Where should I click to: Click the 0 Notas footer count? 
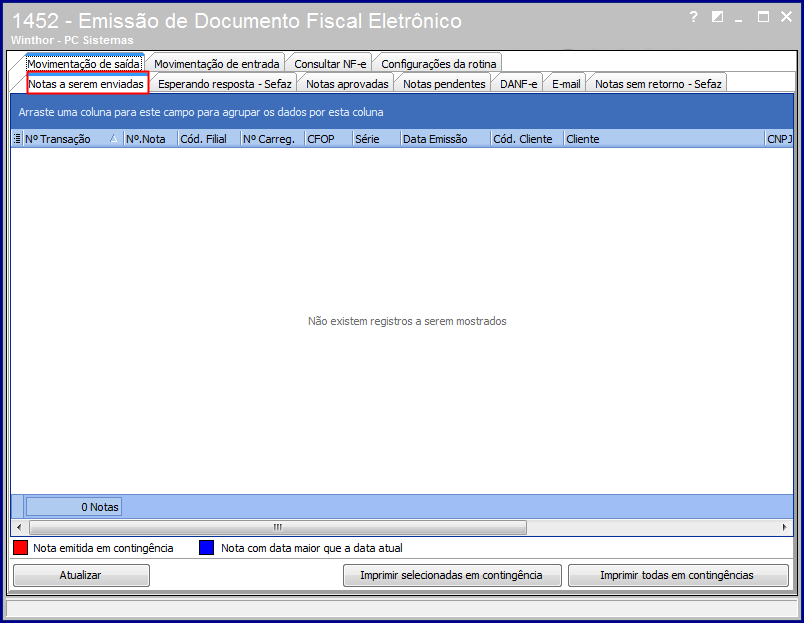coord(74,507)
